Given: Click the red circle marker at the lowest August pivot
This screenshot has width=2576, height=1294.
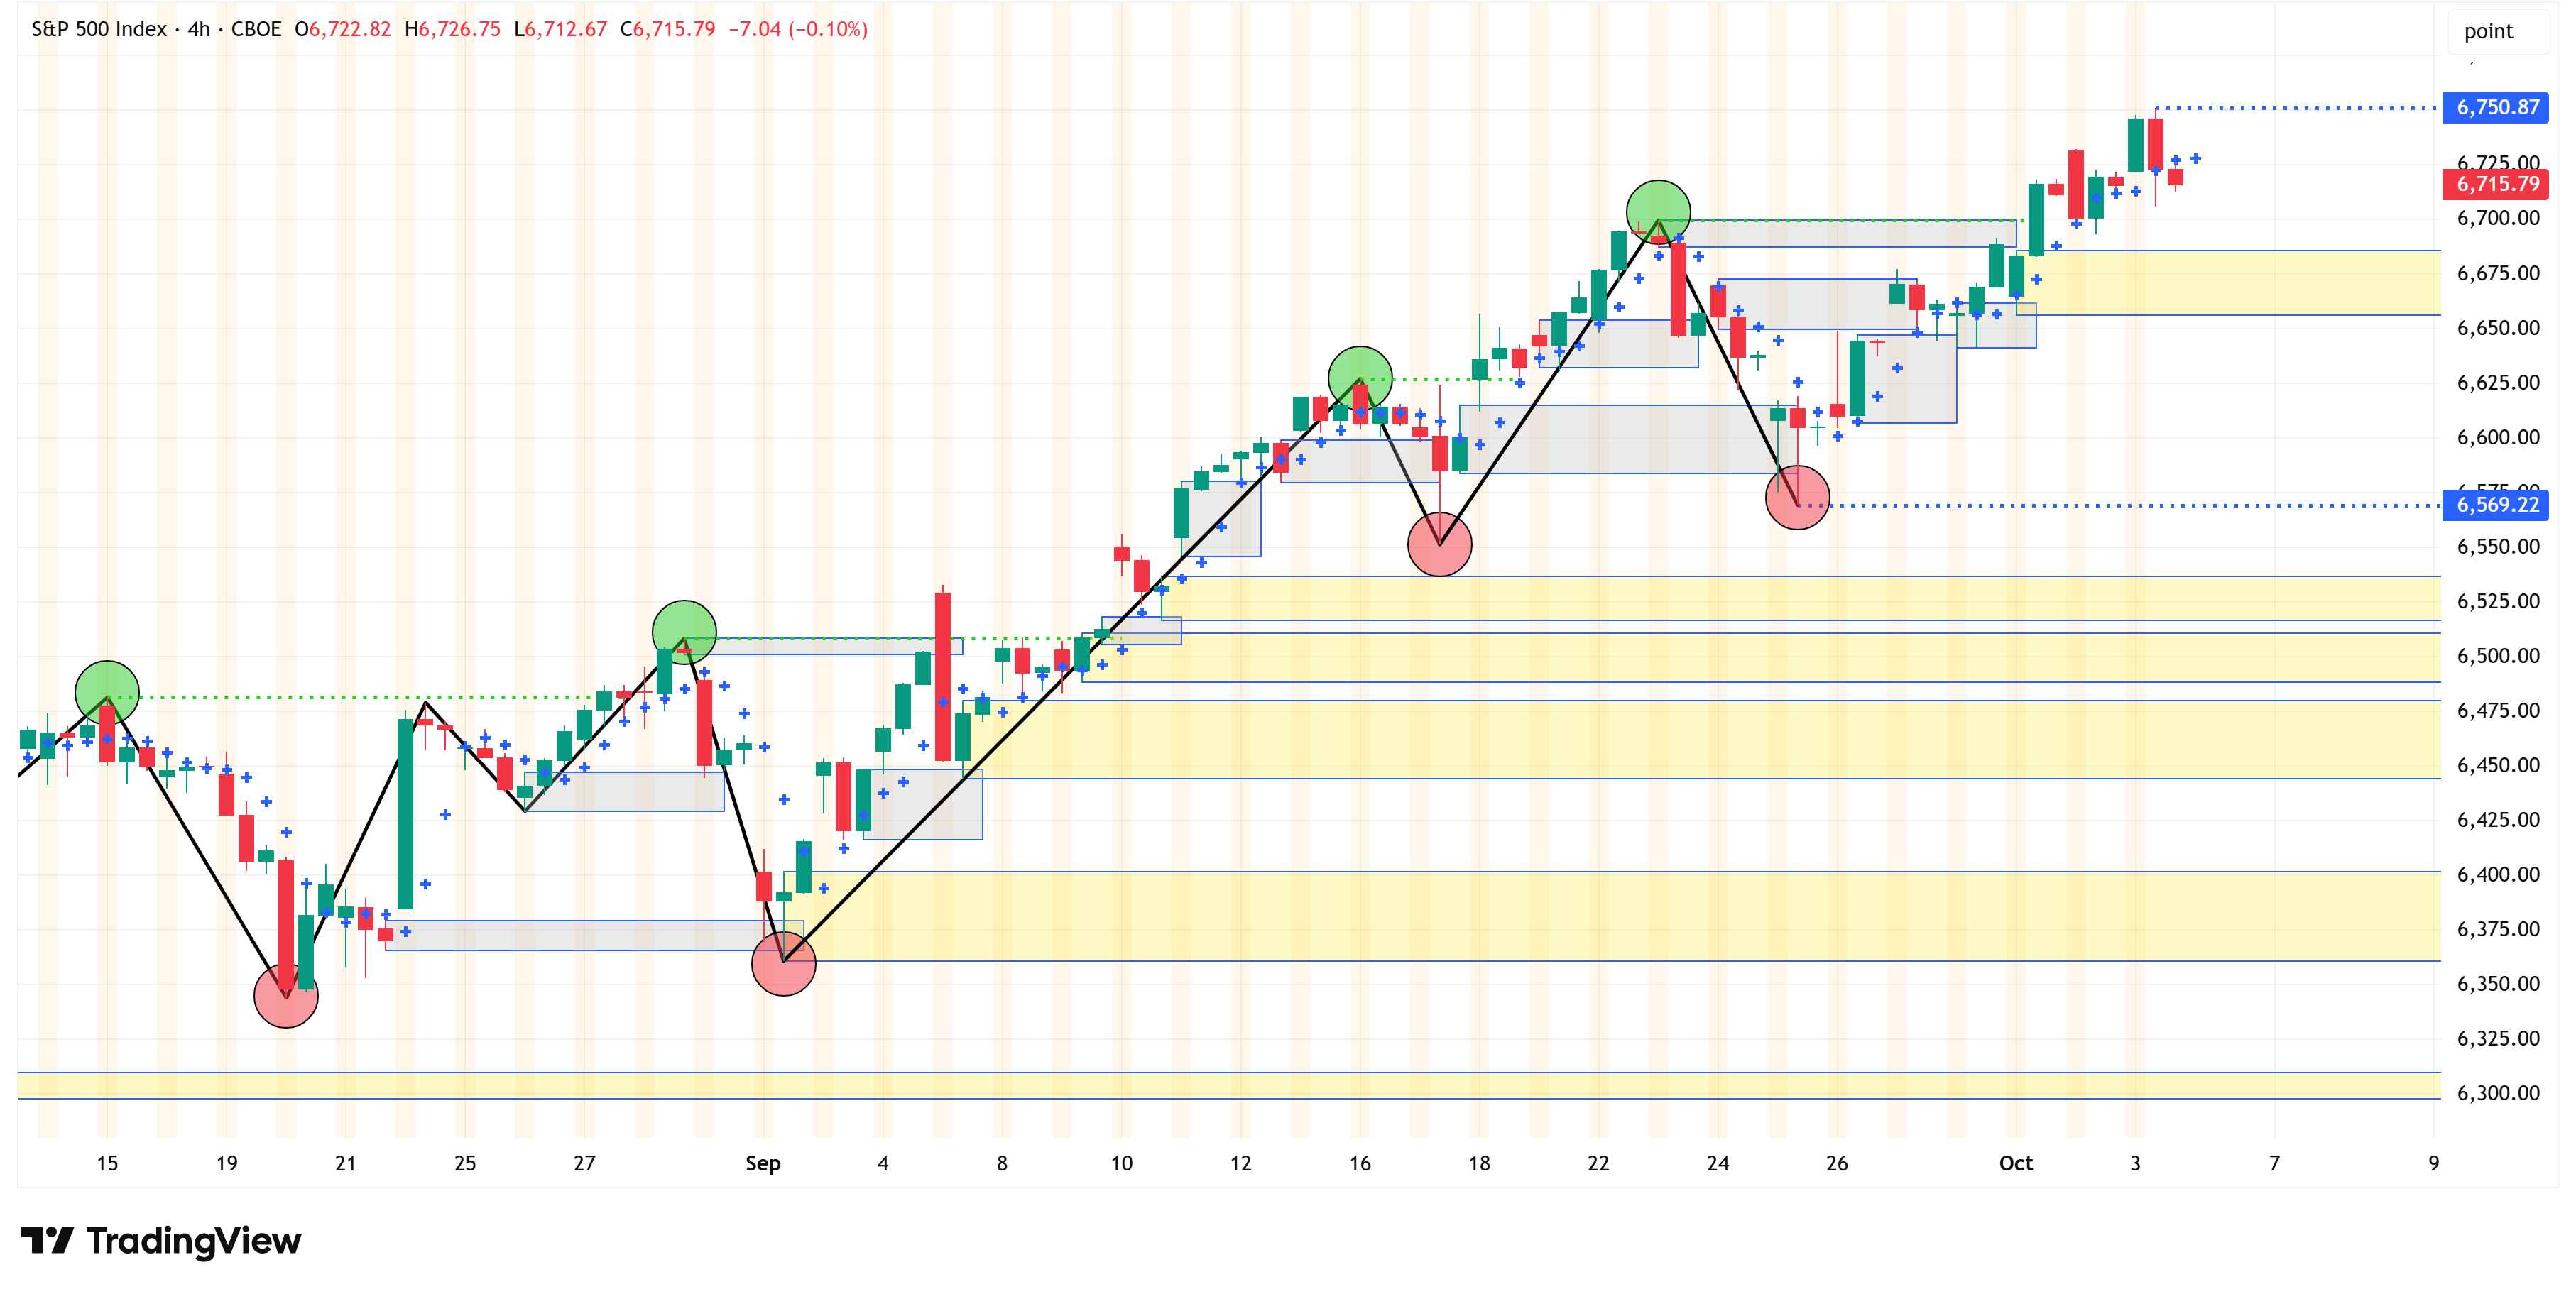Looking at the screenshot, I should [x=286, y=995].
